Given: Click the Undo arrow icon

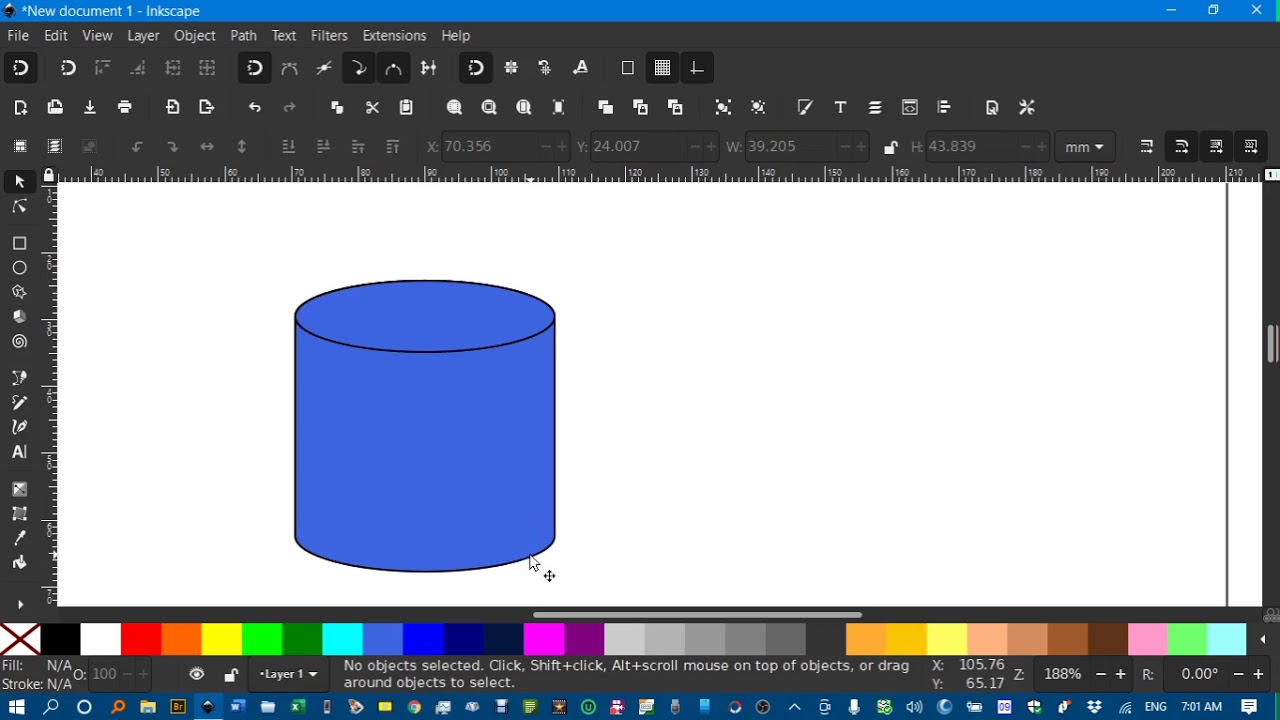Looking at the screenshot, I should point(255,108).
